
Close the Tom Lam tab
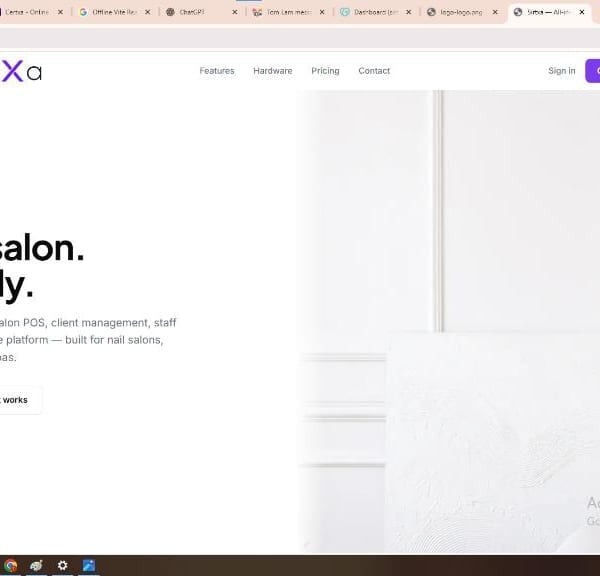[322, 12]
